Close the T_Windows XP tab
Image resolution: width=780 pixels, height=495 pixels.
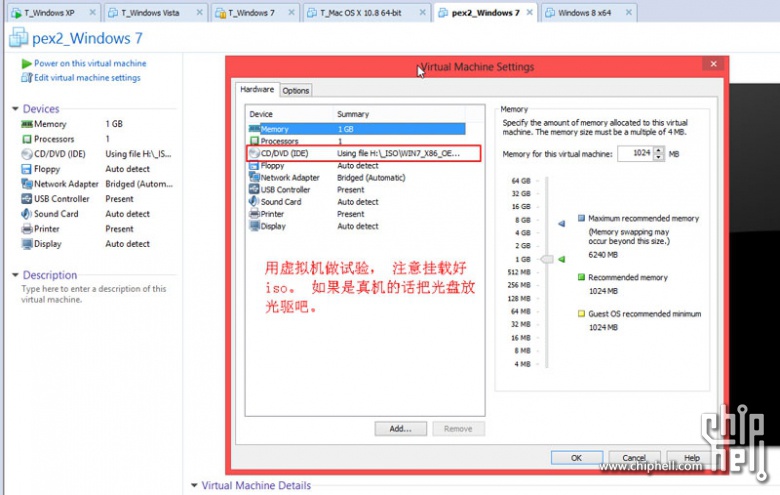click(93, 12)
